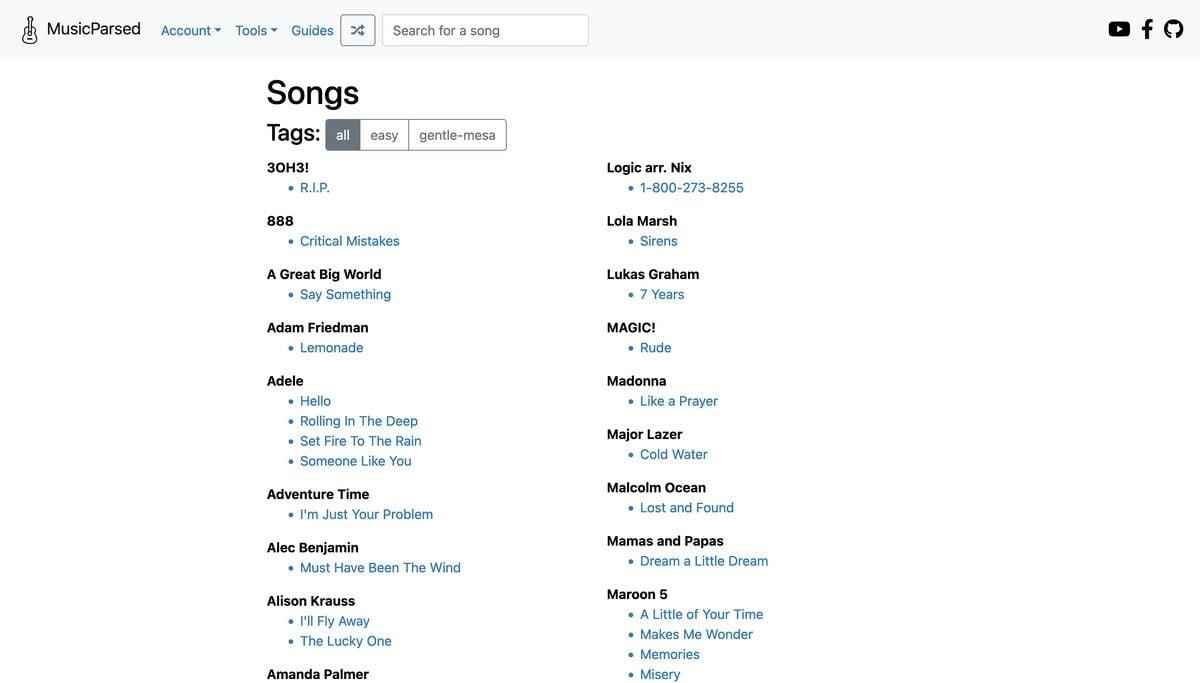This screenshot has height=683, width=1200.
Task: Click the MusicParsed brand name
Action: 94,29
